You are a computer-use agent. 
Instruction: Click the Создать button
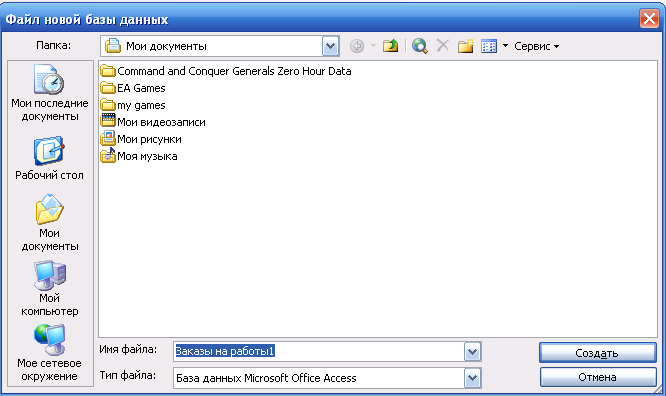coord(598,353)
